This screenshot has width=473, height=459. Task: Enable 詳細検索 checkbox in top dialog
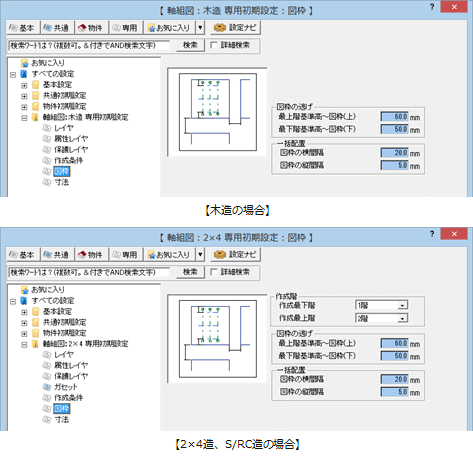pyautogui.click(x=214, y=45)
